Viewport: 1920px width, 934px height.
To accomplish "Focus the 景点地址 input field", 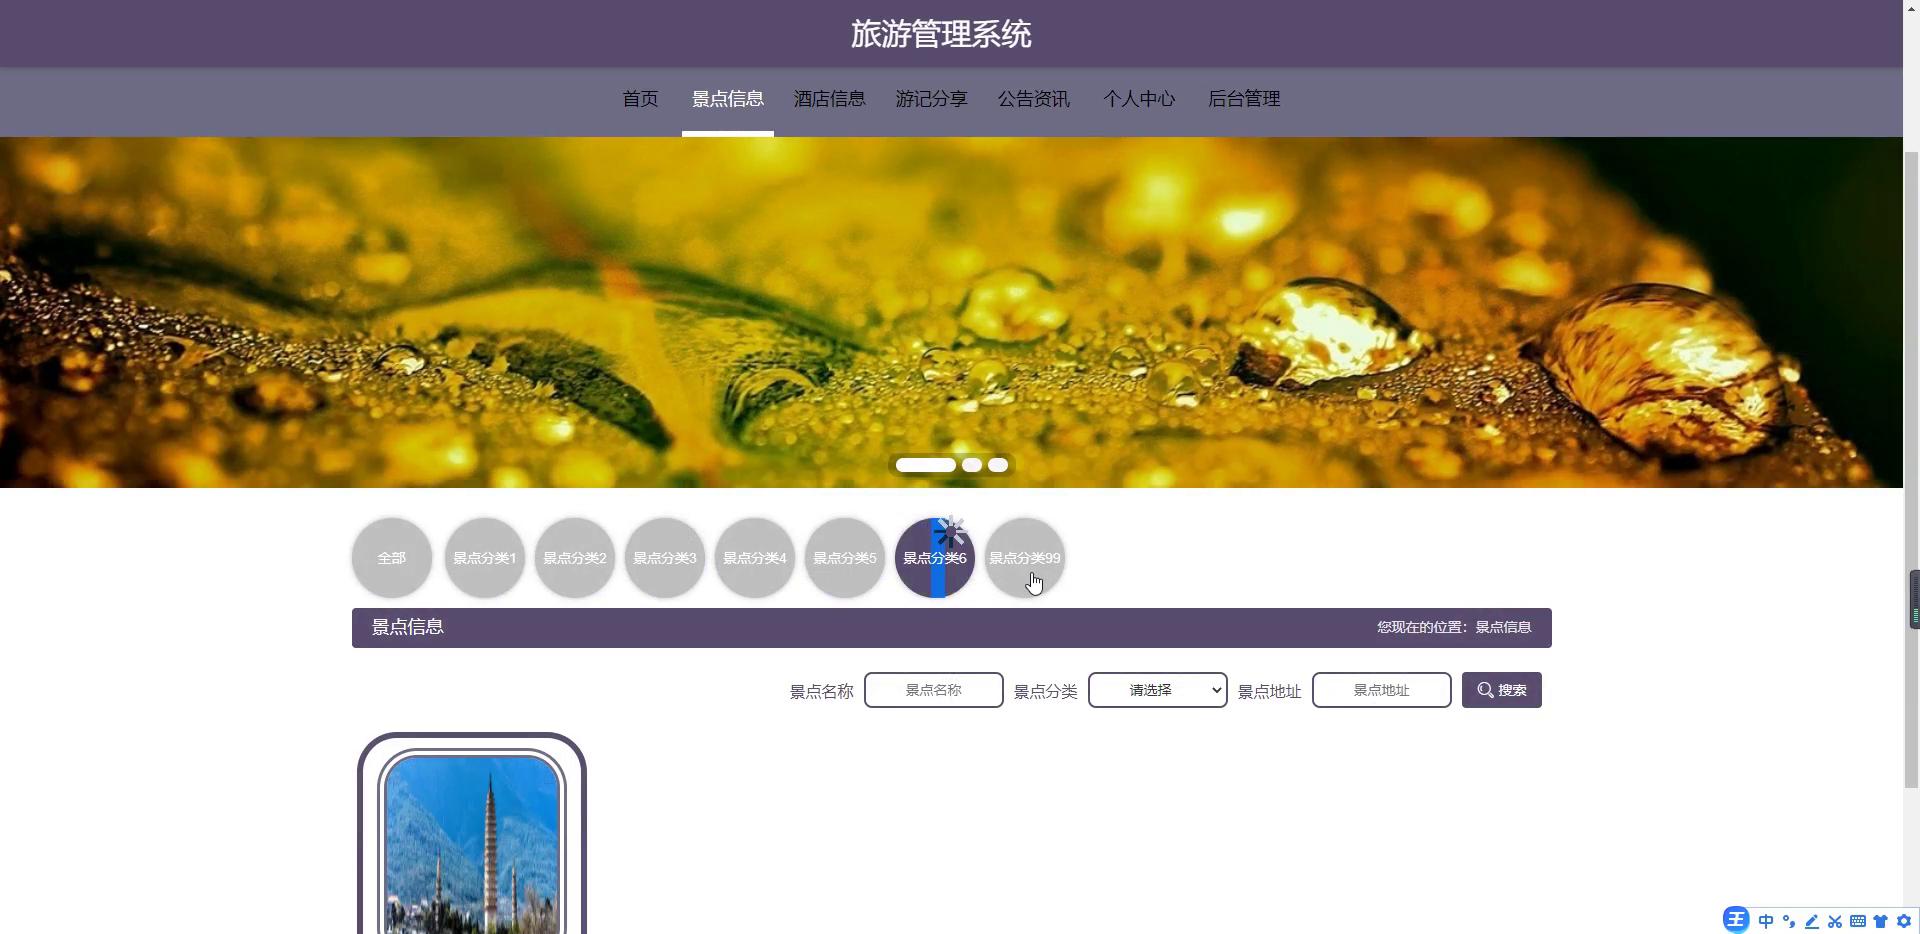I will coord(1381,690).
